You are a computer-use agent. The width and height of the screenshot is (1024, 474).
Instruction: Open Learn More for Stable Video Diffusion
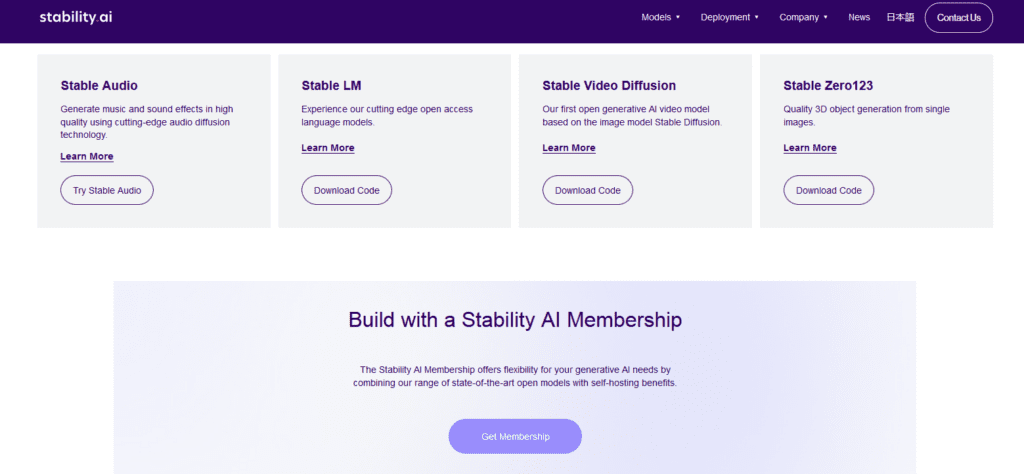pyautogui.click(x=569, y=148)
